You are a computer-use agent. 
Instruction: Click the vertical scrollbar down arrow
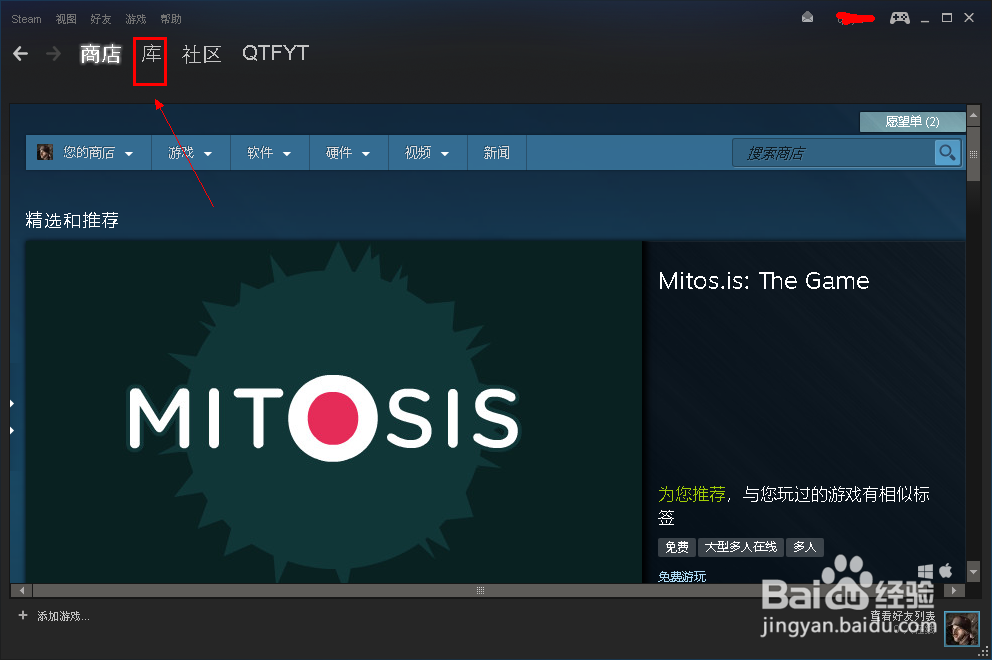(974, 571)
